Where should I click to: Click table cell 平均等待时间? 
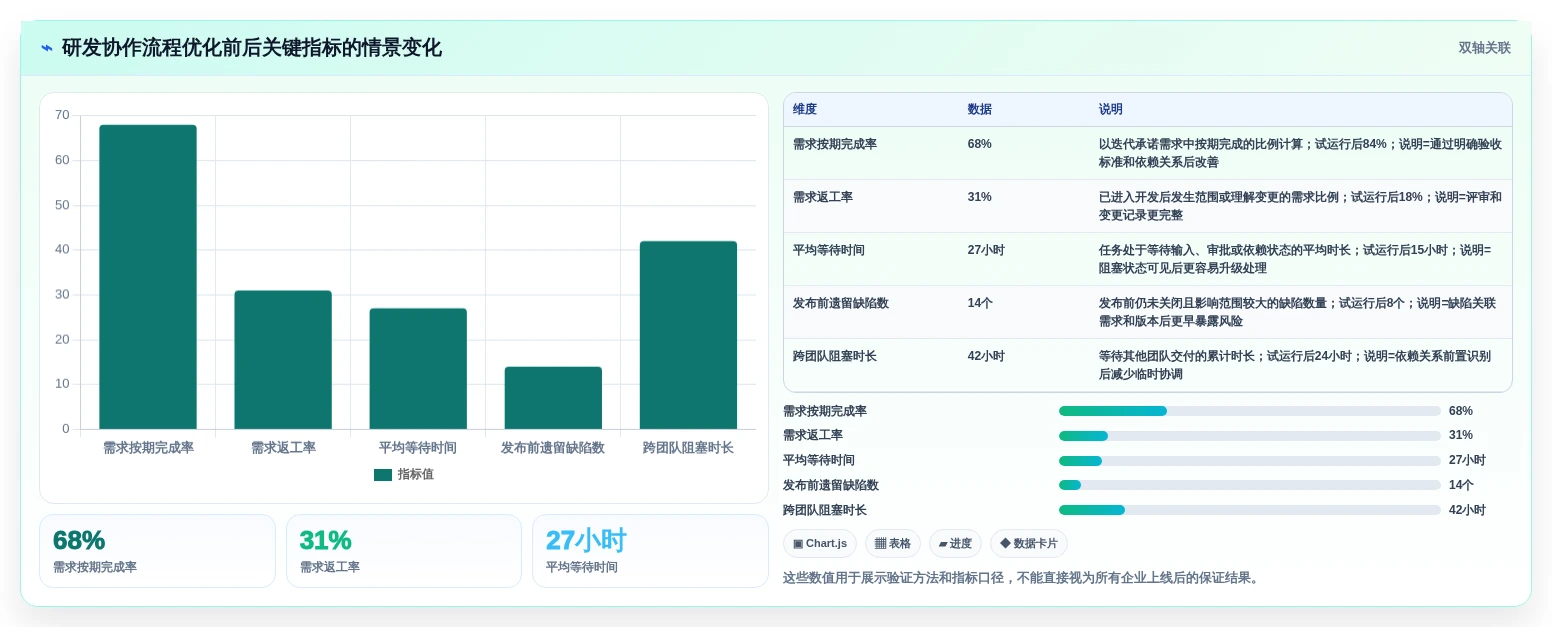coord(829,251)
